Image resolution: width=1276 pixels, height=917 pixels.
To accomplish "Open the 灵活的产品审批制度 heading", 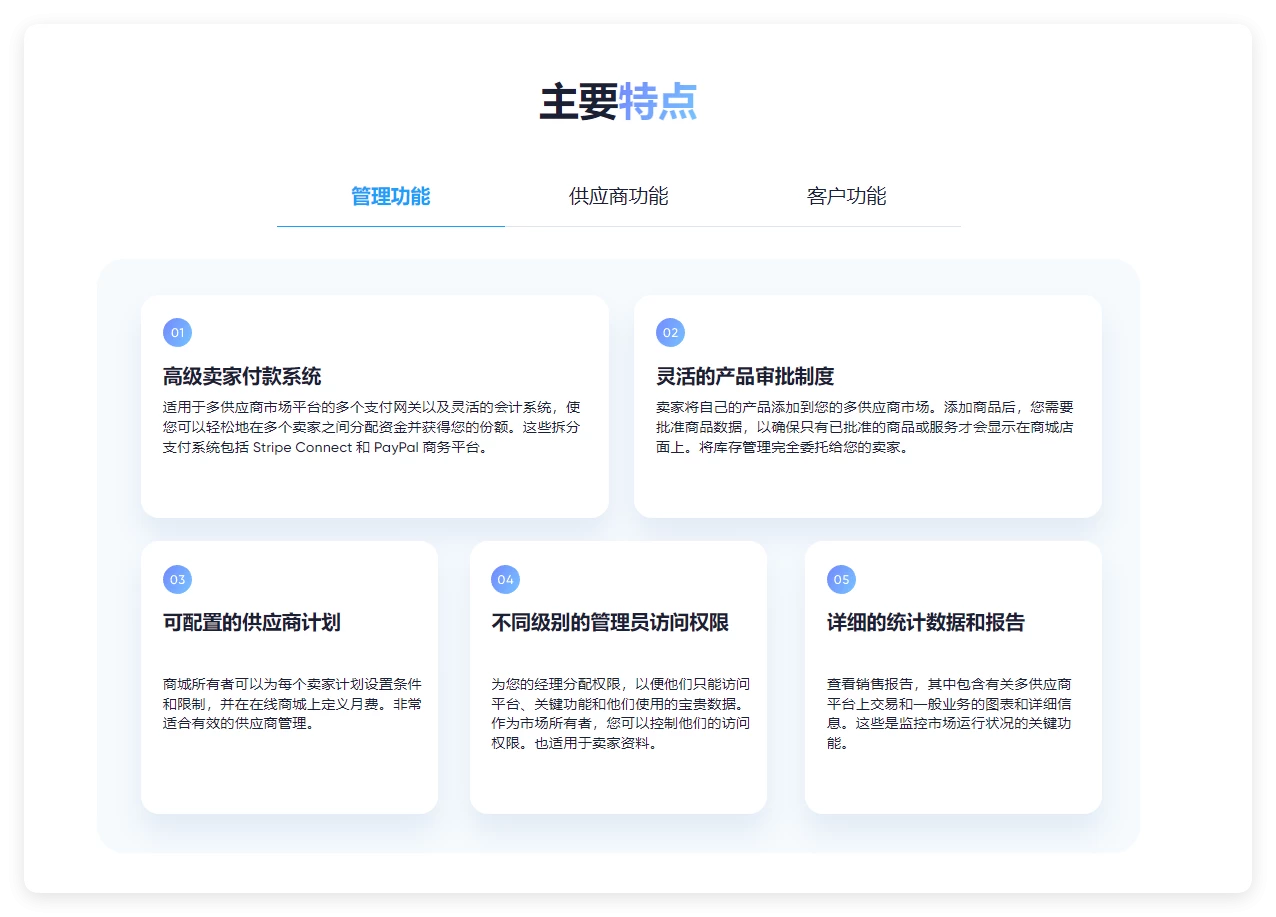I will tap(744, 377).
